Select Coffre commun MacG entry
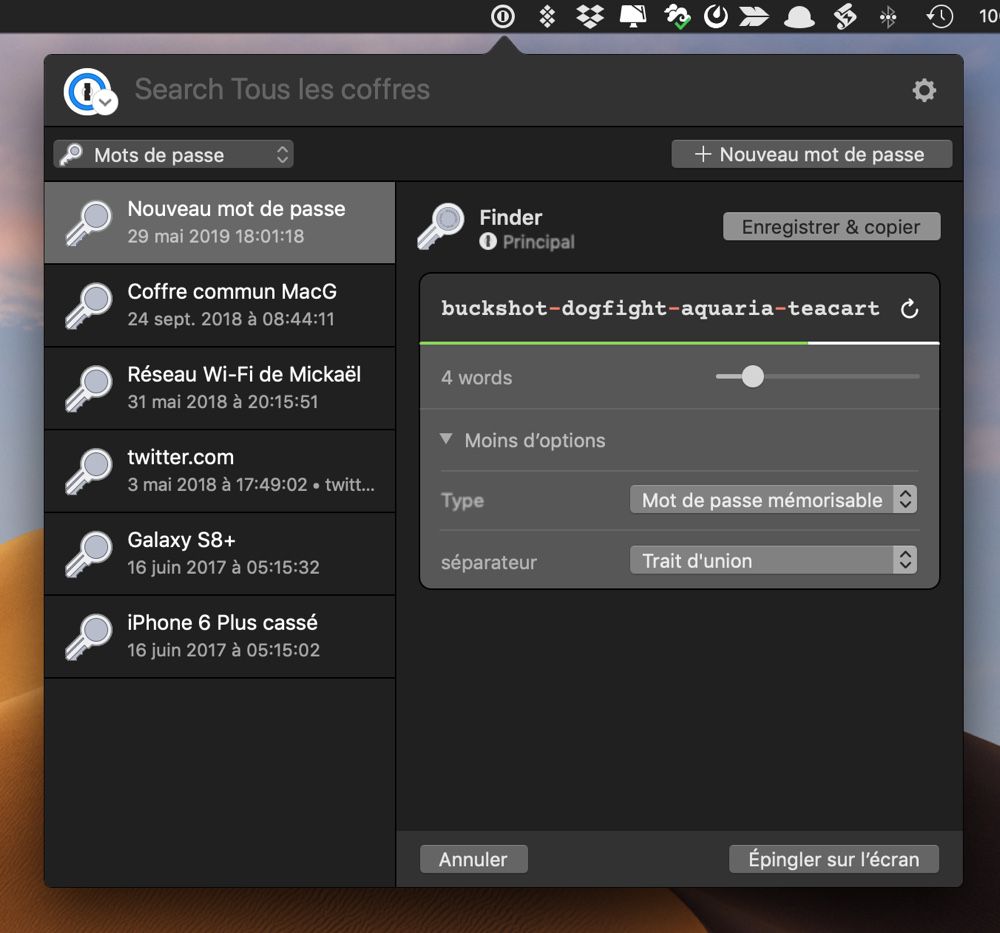 click(x=220, y=305)
